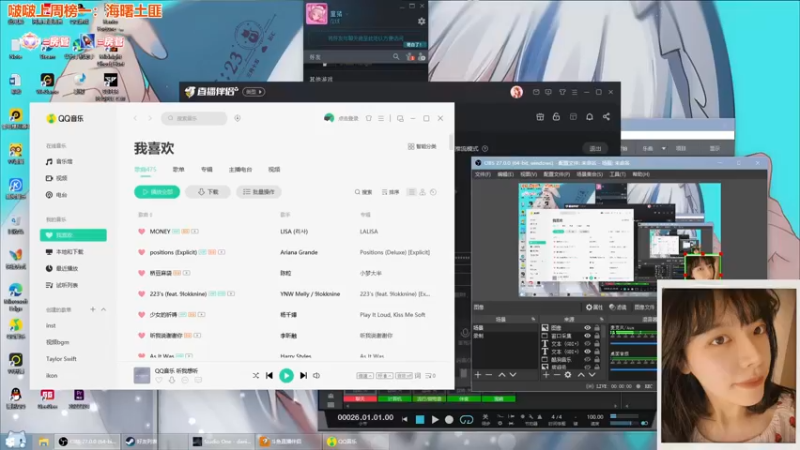Toggle eye of second OBS source
This screenshot has height=450, width=800.
(x=587, y=336)
